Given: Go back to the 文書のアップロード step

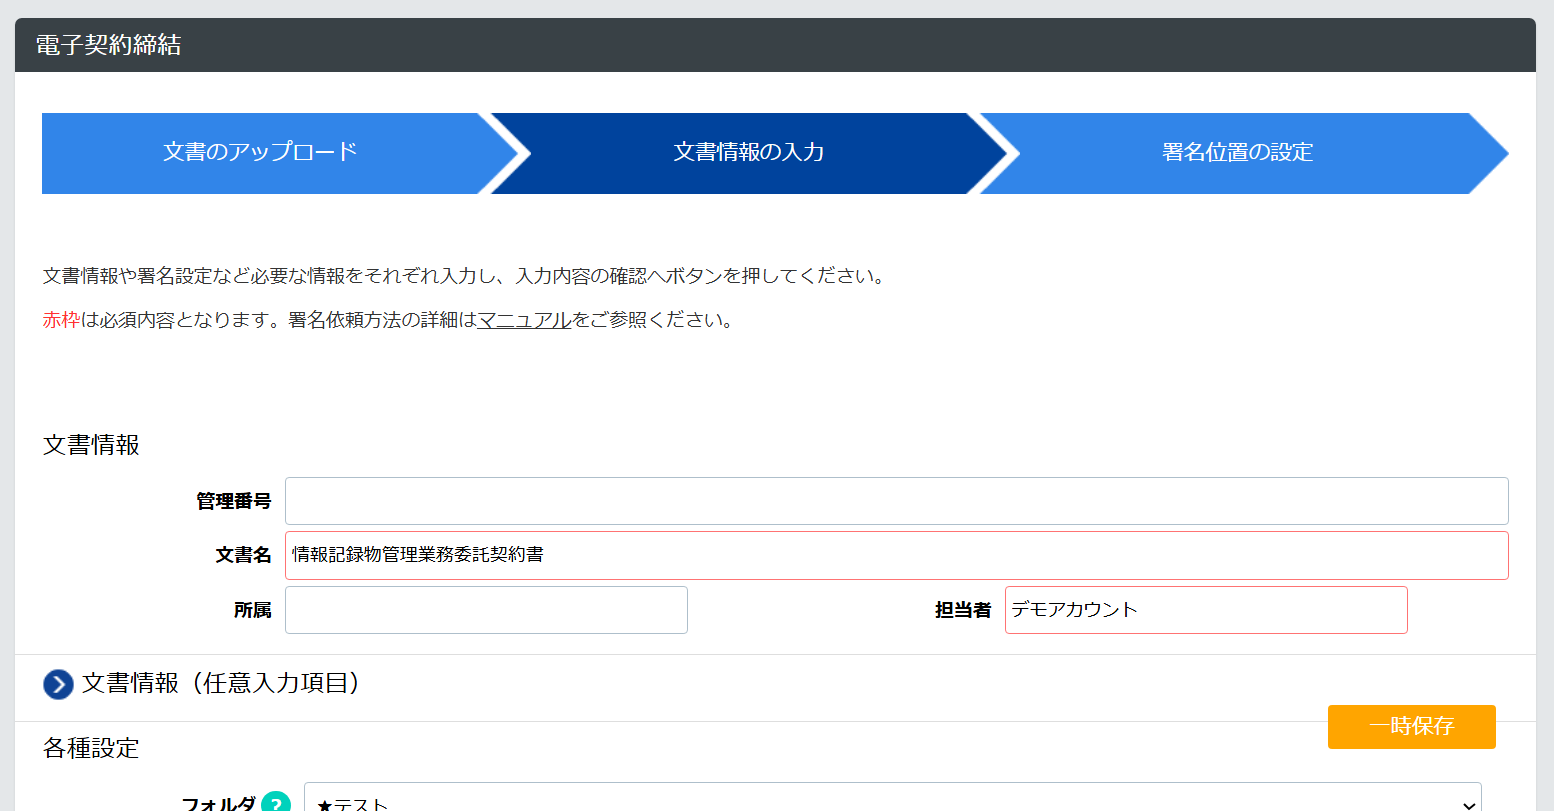Looking at the screenshot, I should [260, 153].
